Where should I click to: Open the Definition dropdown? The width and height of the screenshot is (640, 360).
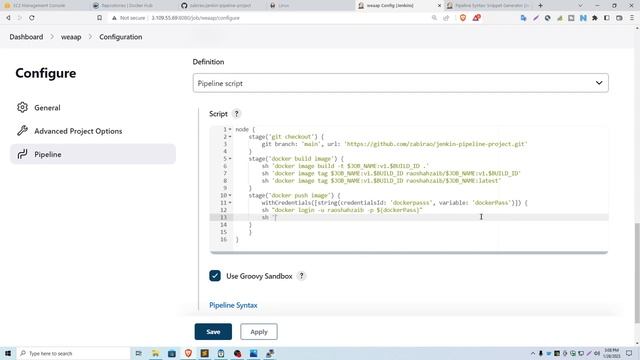click(x=400, y=83)
